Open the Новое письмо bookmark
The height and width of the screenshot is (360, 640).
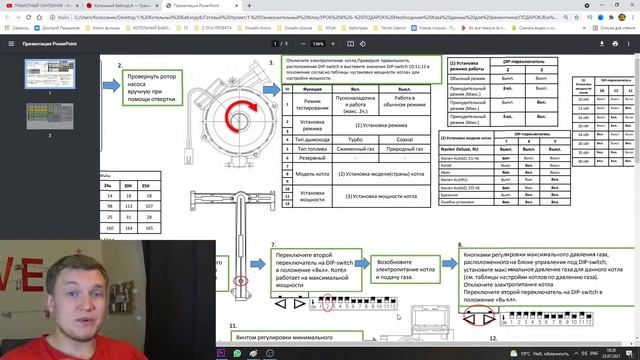433,28
